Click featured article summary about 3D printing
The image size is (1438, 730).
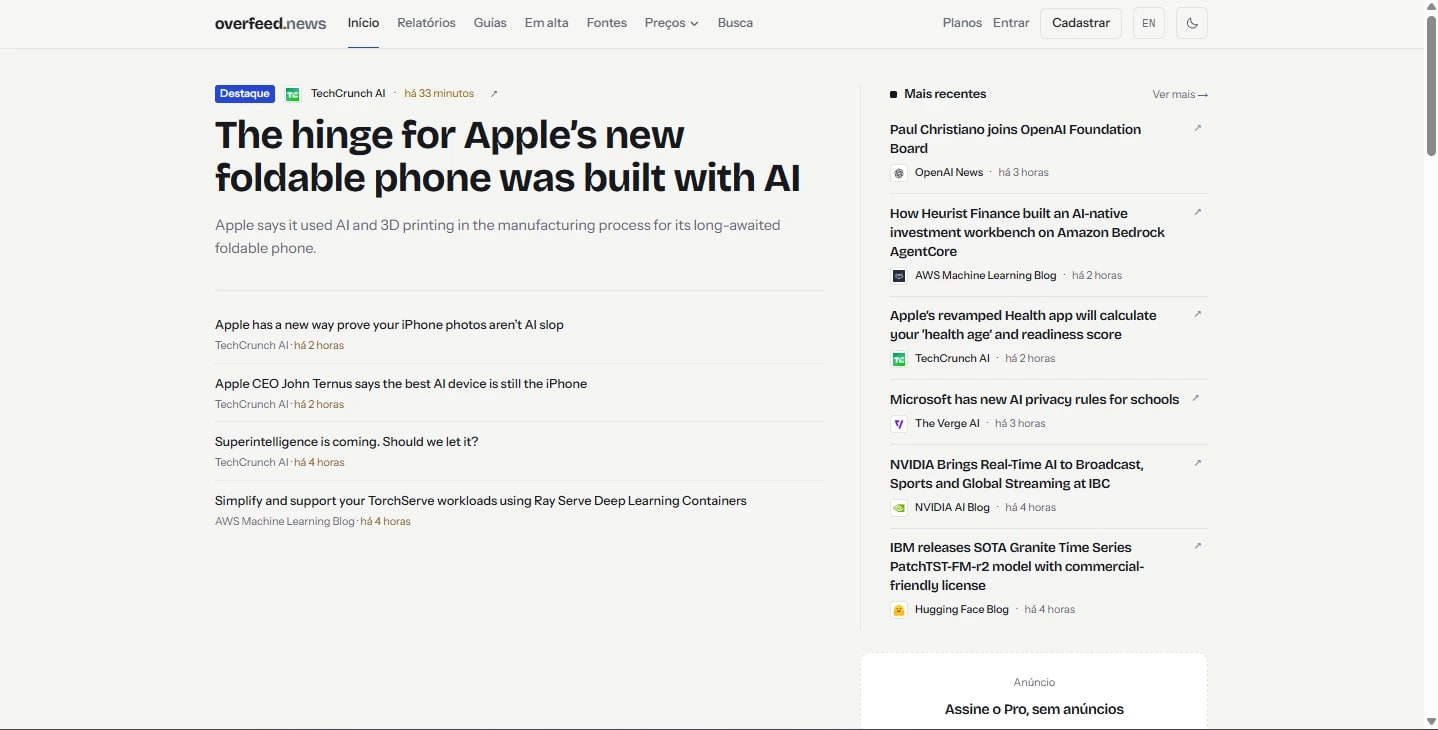tap(498, 237)
